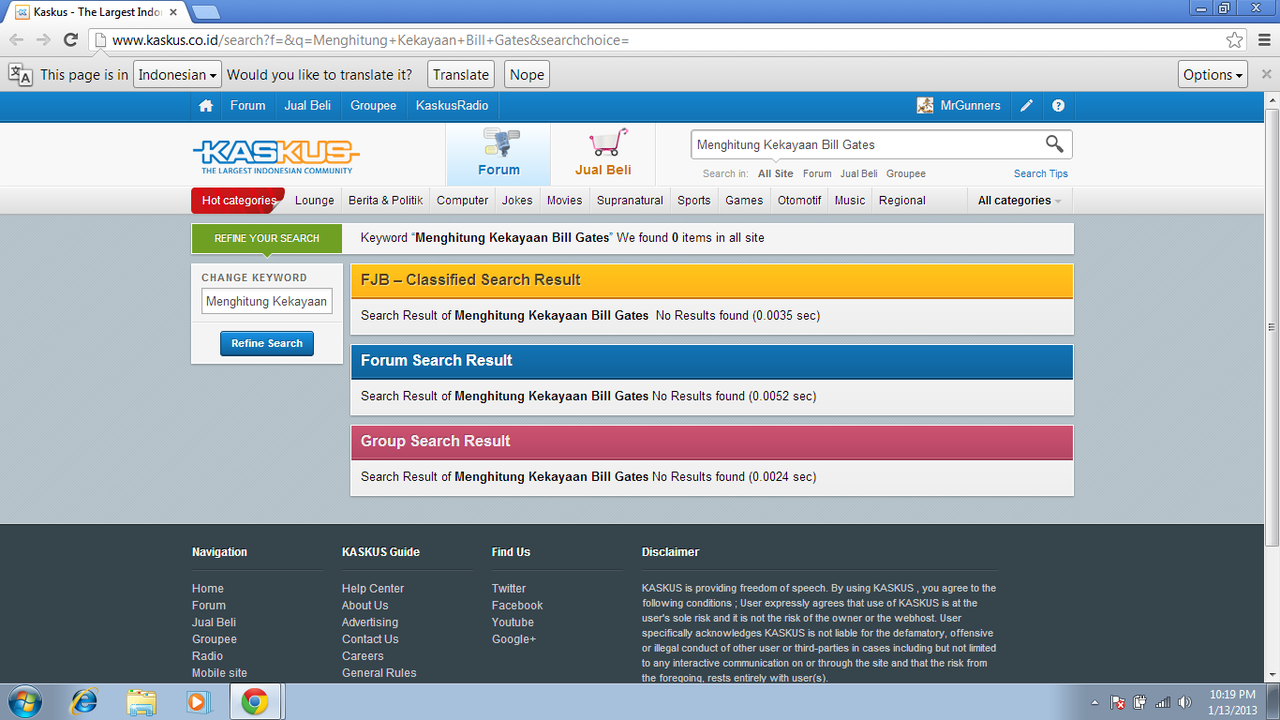This screenshot has height=720, width=1280.
Task: Select the Hot categories tab
Action: pos(238,200)
